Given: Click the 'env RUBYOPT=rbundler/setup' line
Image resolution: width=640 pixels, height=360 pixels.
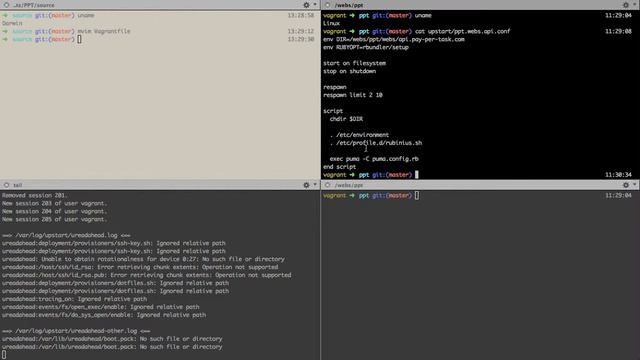Looking at the screenshot, I should [x=366, y=47].
